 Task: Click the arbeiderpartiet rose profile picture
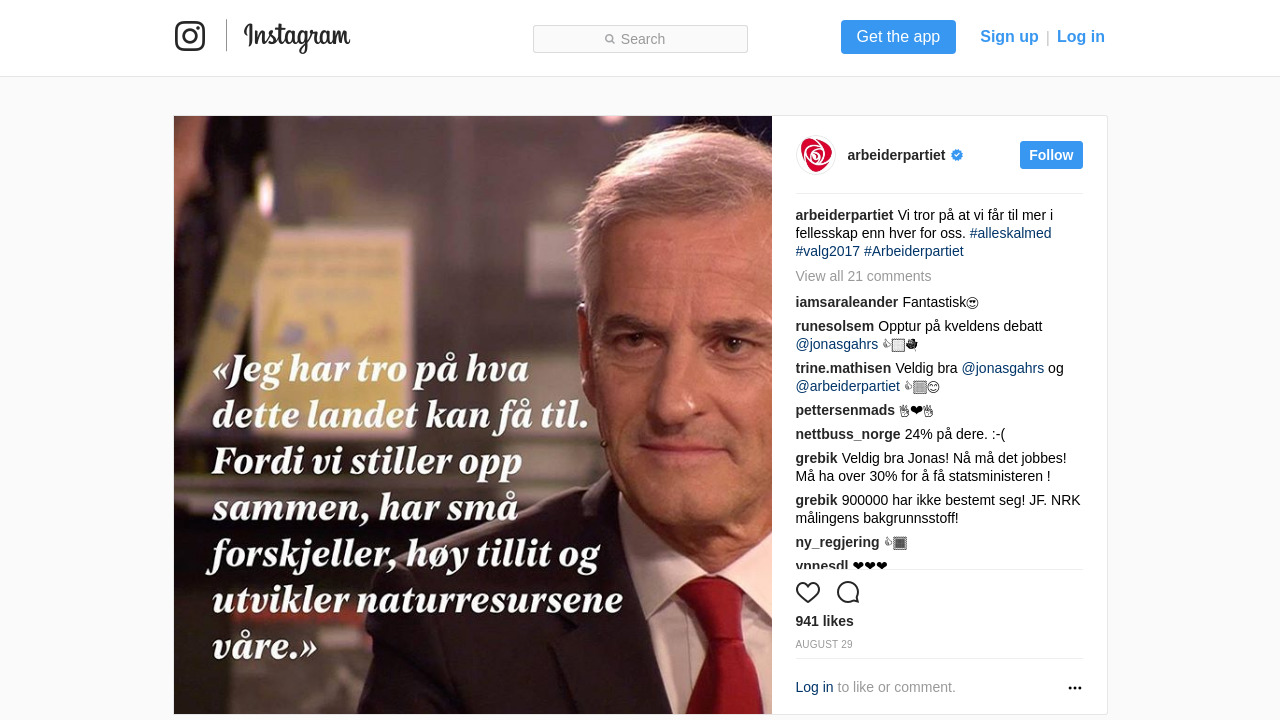(x=815, y=155)
